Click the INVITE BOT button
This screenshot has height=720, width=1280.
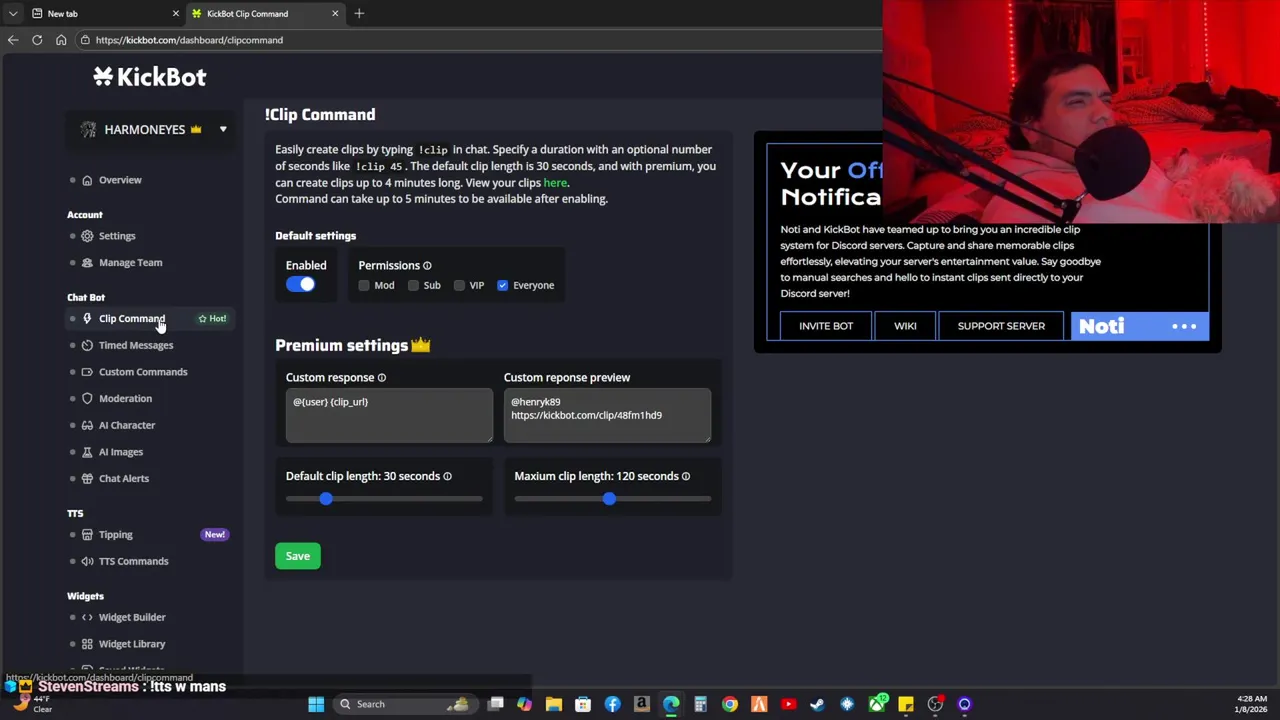(826, 326)
